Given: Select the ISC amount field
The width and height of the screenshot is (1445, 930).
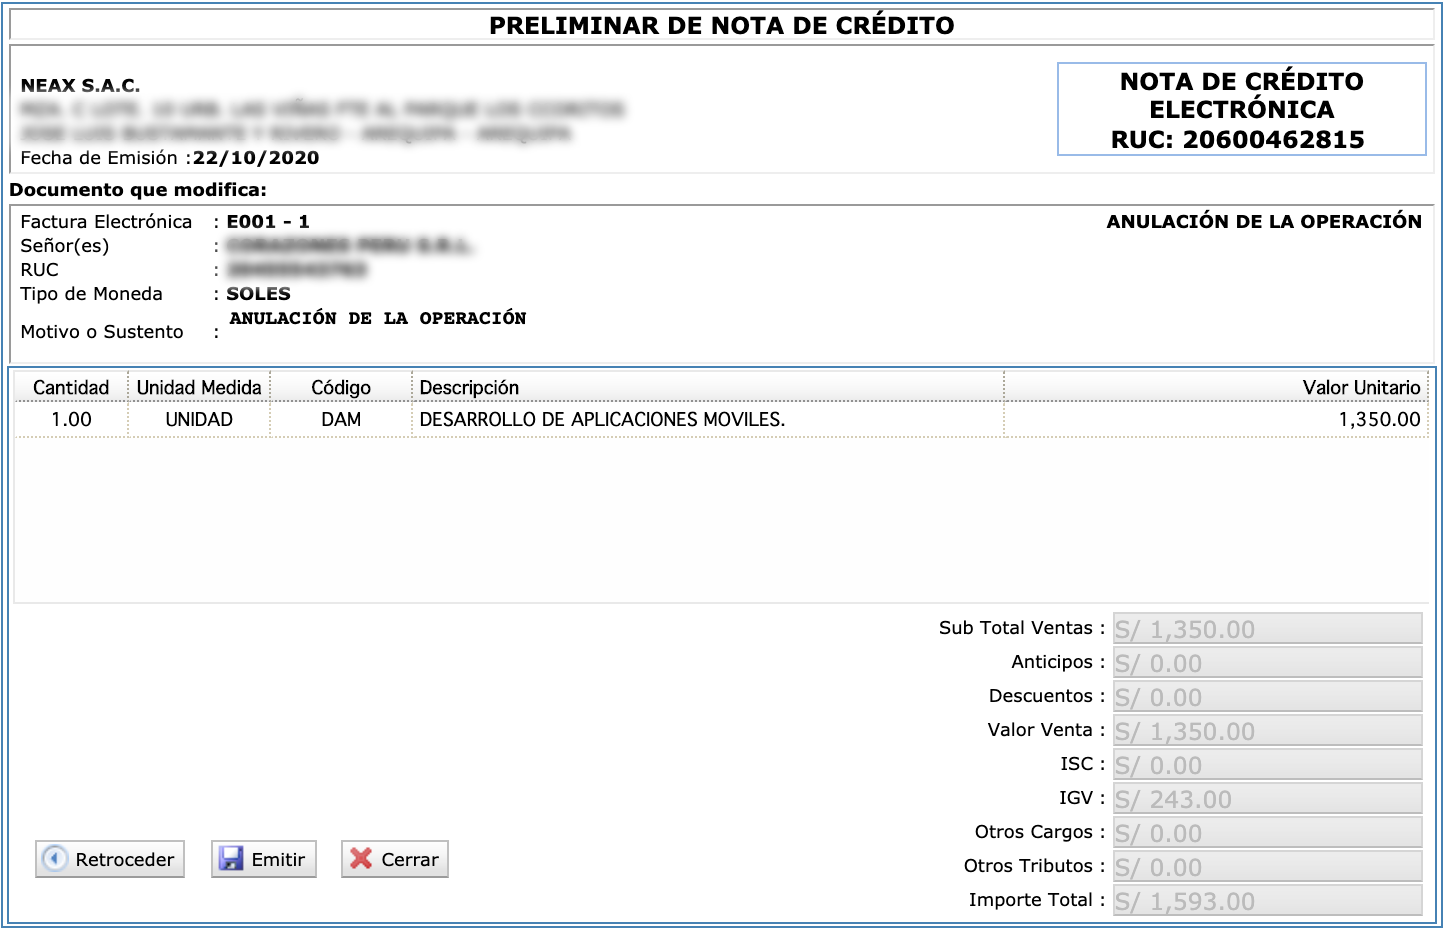Looking at the screenshot, I should coord(1267,765).
